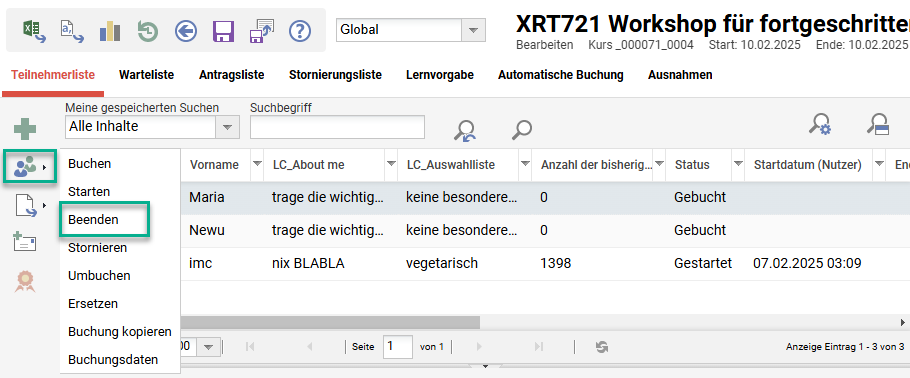Click the Status column header
Image resolution: width=910 pixels, height=378 pixels.
692,165
